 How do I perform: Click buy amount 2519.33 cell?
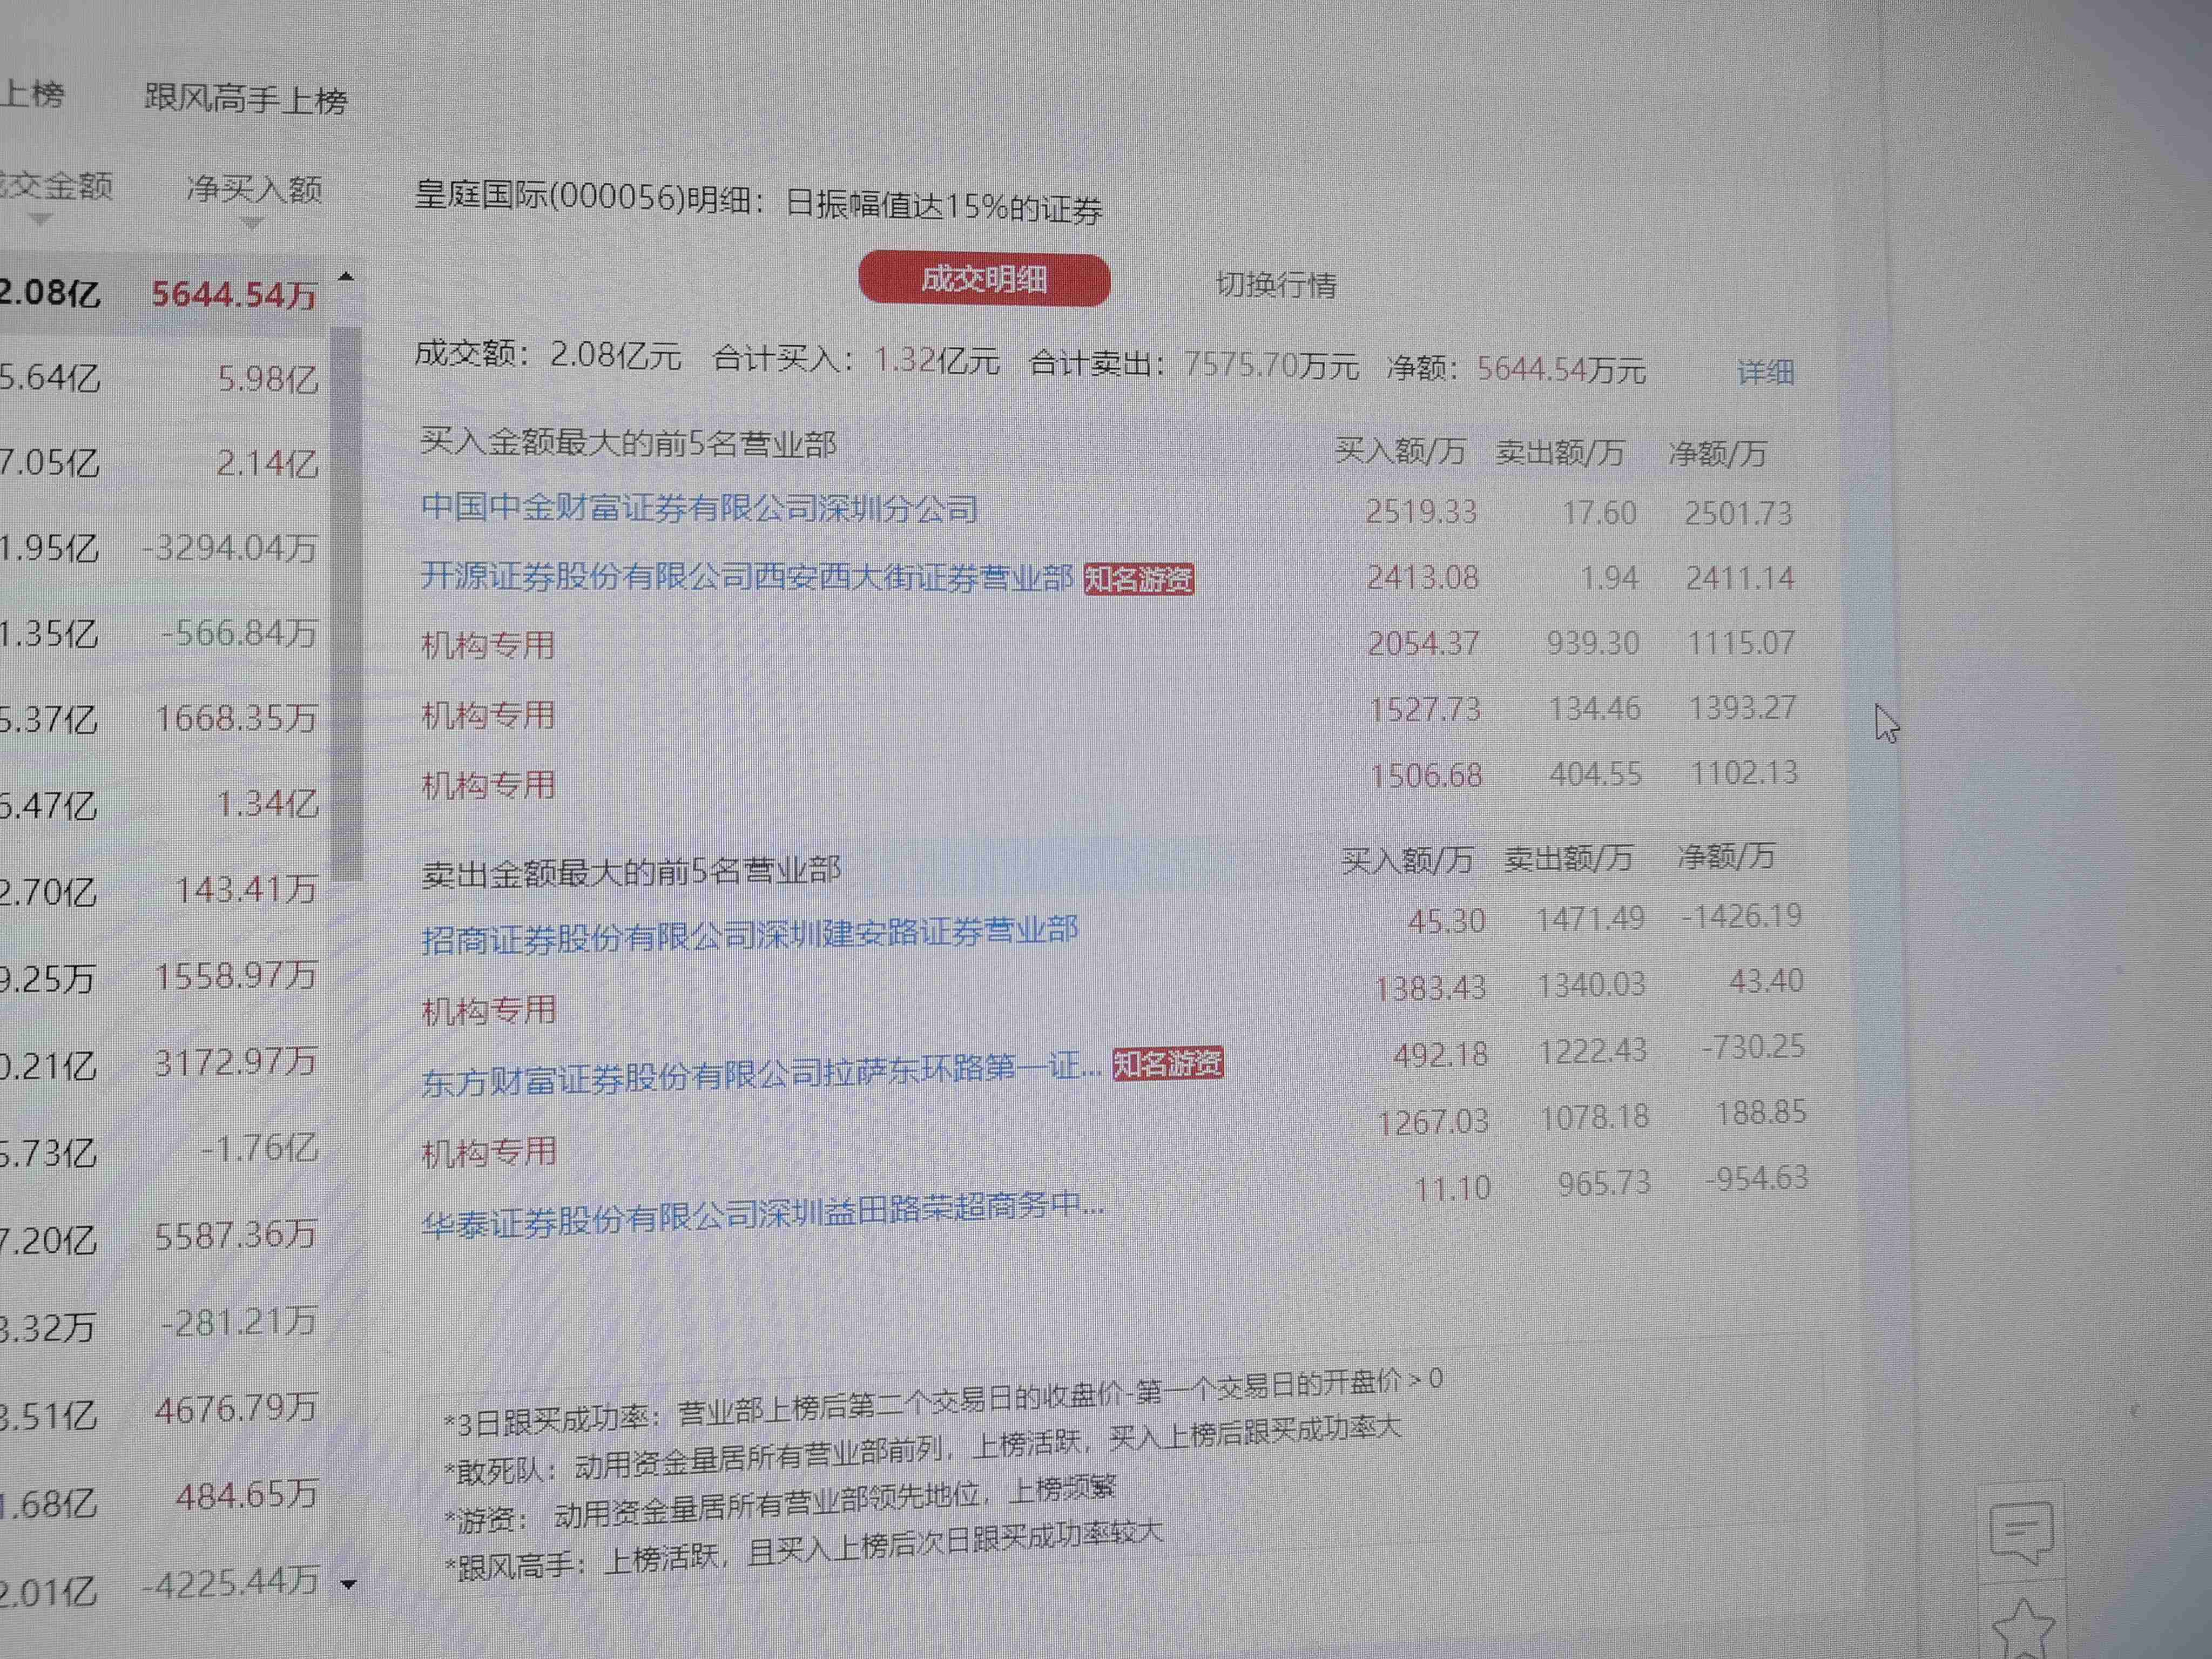tap(1421, 511)
